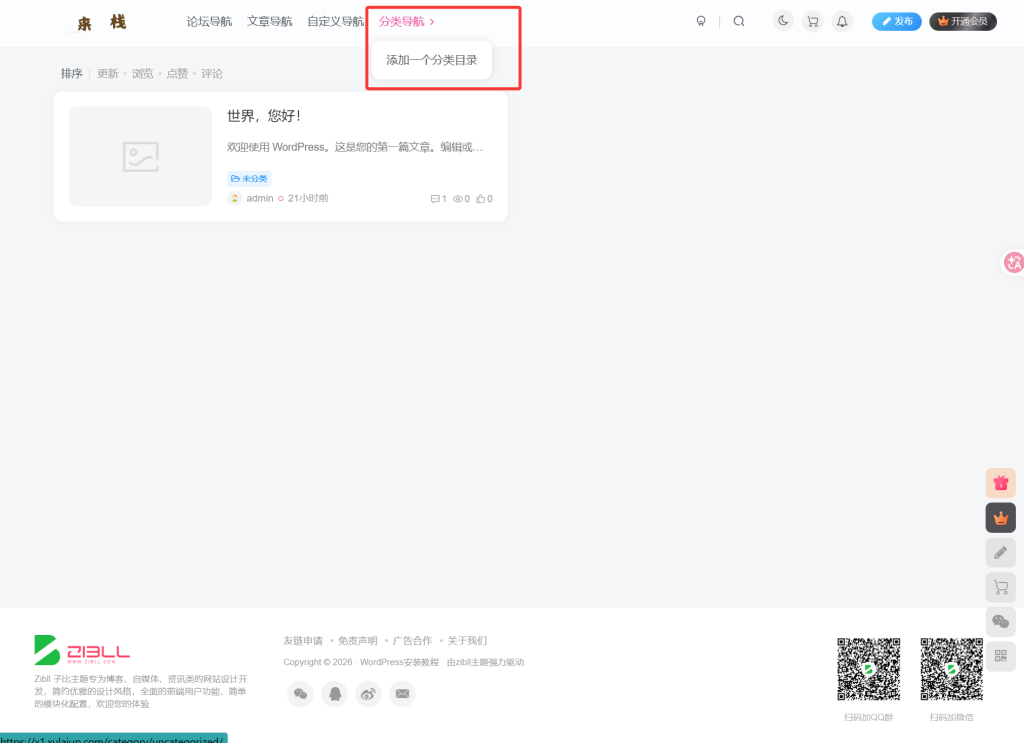Open the shopping cart icon in header
1024x743 pixels.
(812, 21)
